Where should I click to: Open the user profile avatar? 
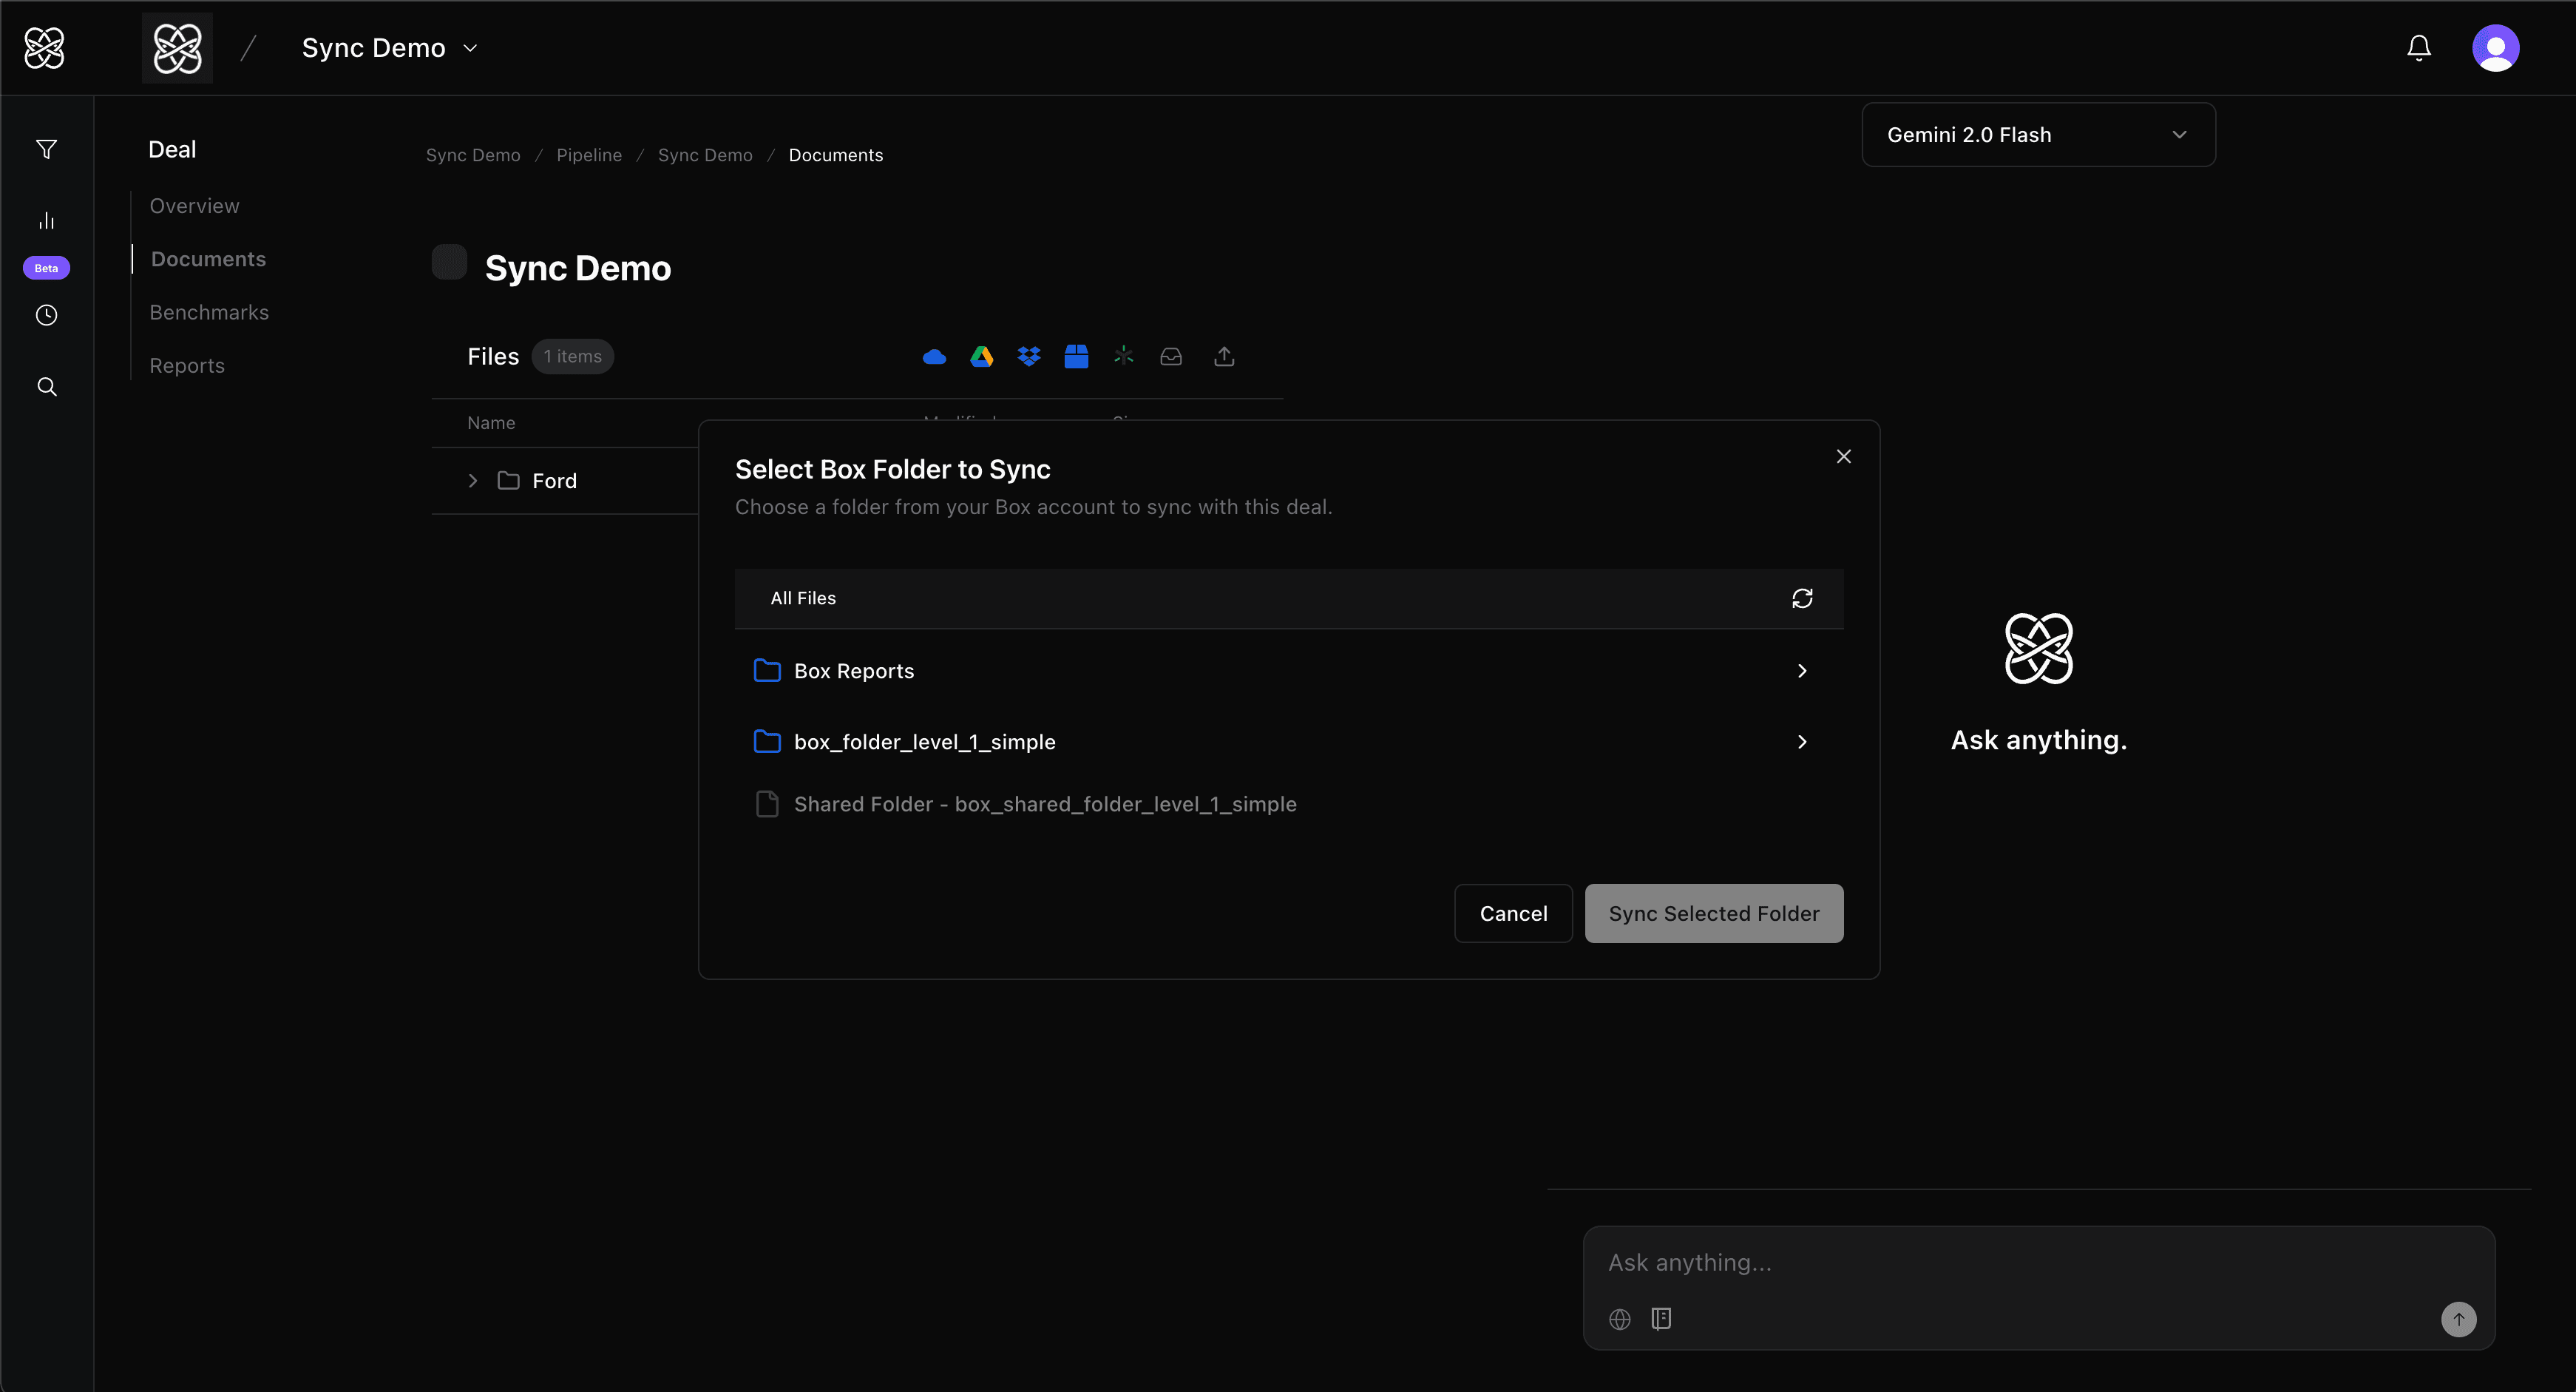pyautogui.click(x=2495, y=48)
